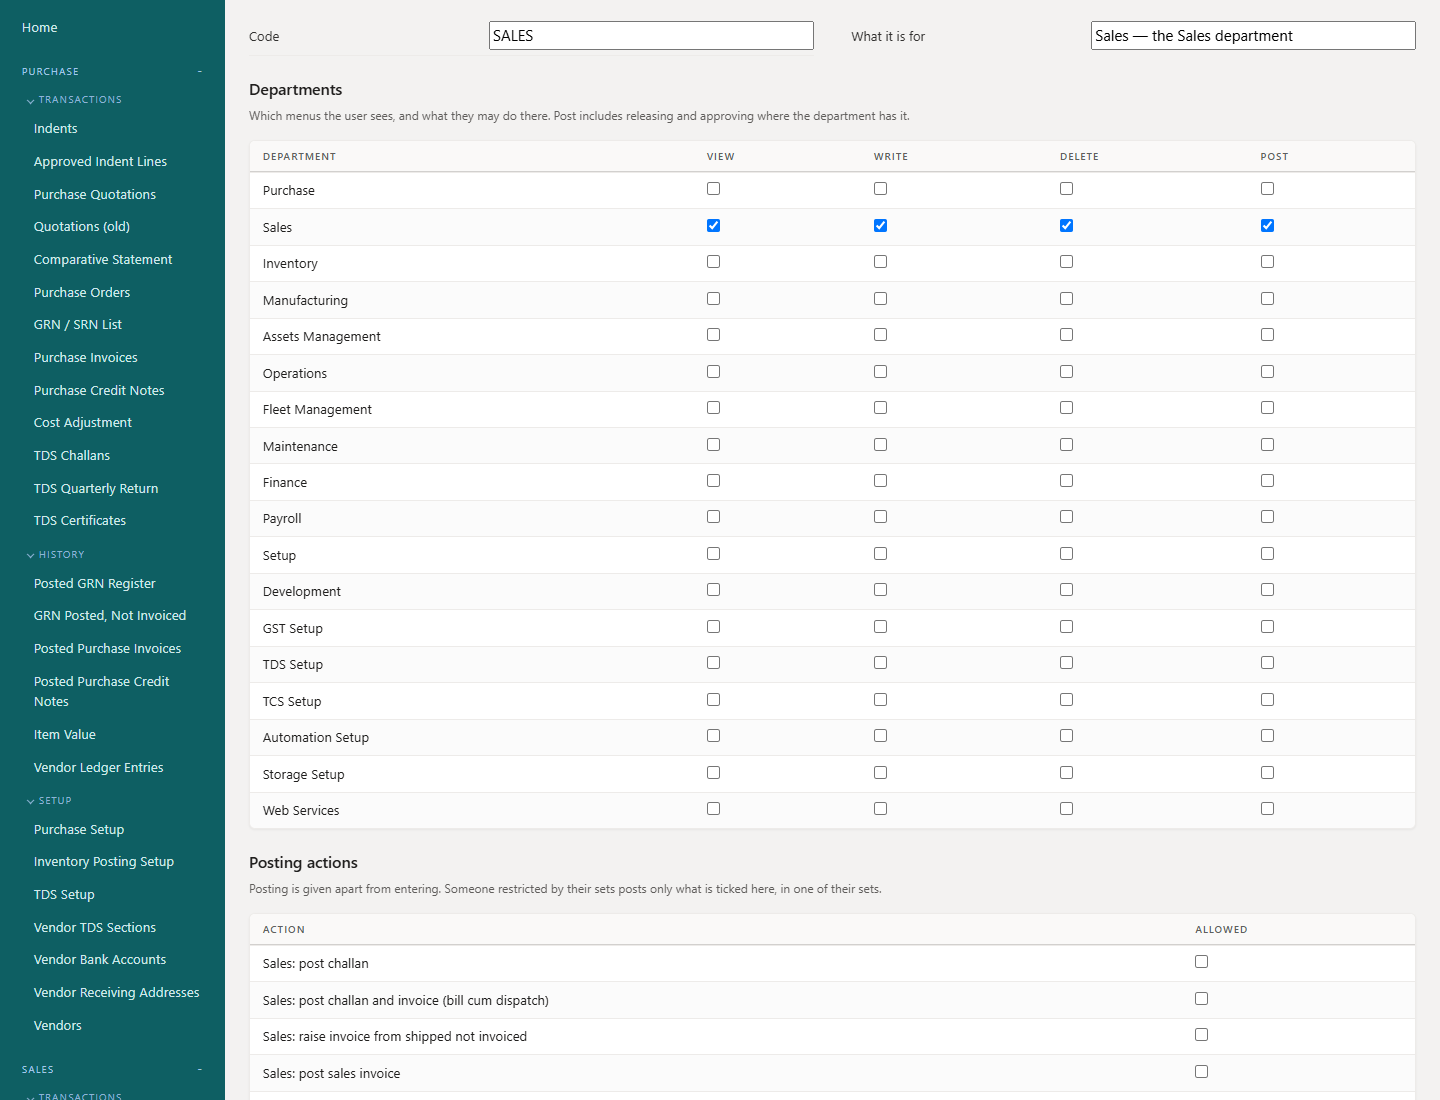Viewport: 1440px width, 1100px height.
Task: Click the 'What it is for' field
Action: [1253, 36]
